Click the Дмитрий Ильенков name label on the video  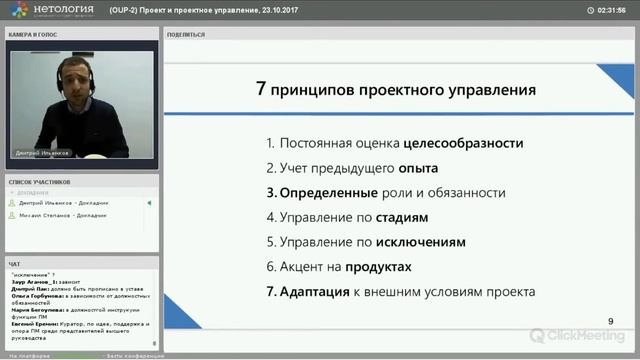(42, 153)
